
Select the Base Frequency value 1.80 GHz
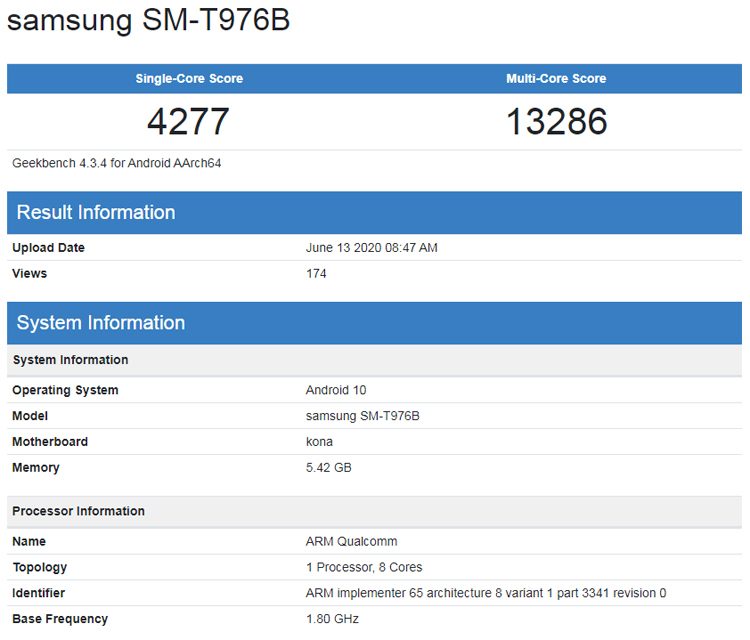[332, 619]
